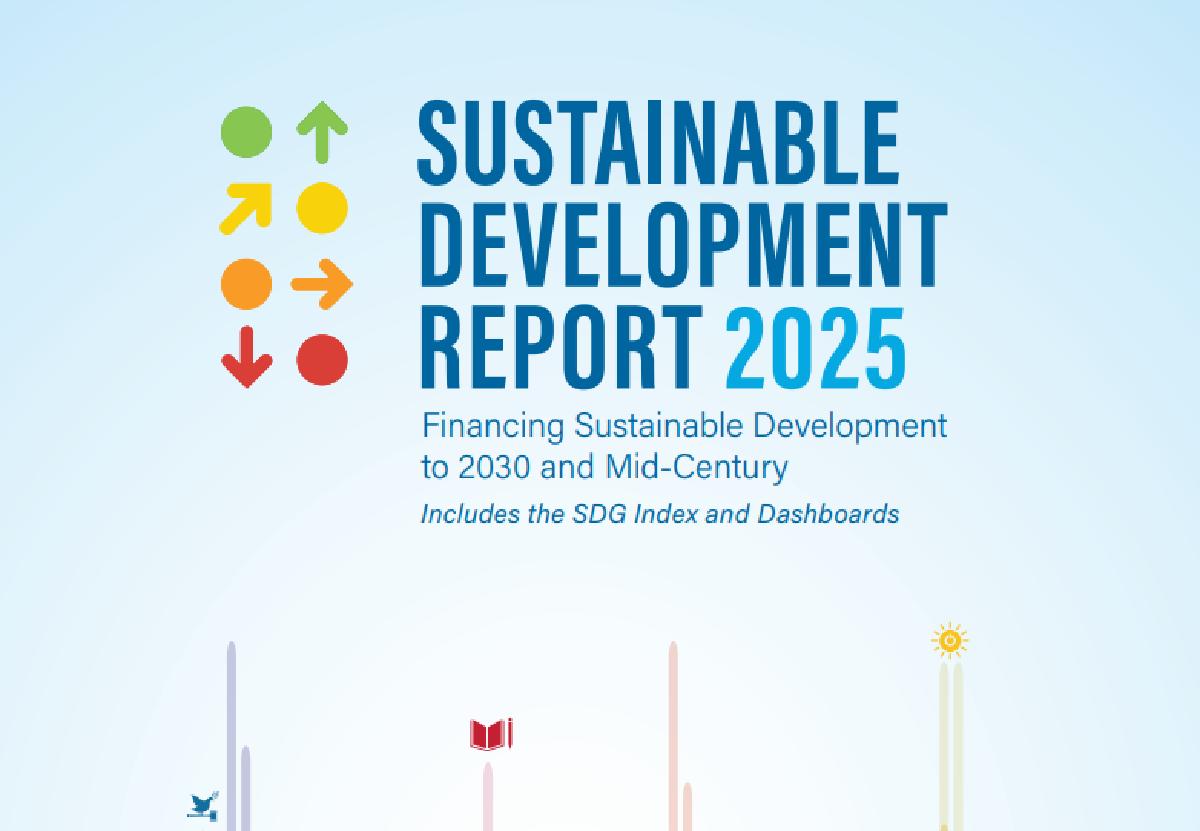Select the orange circle icon
The image size is (1200, 831).
click(x=246, y=284)
